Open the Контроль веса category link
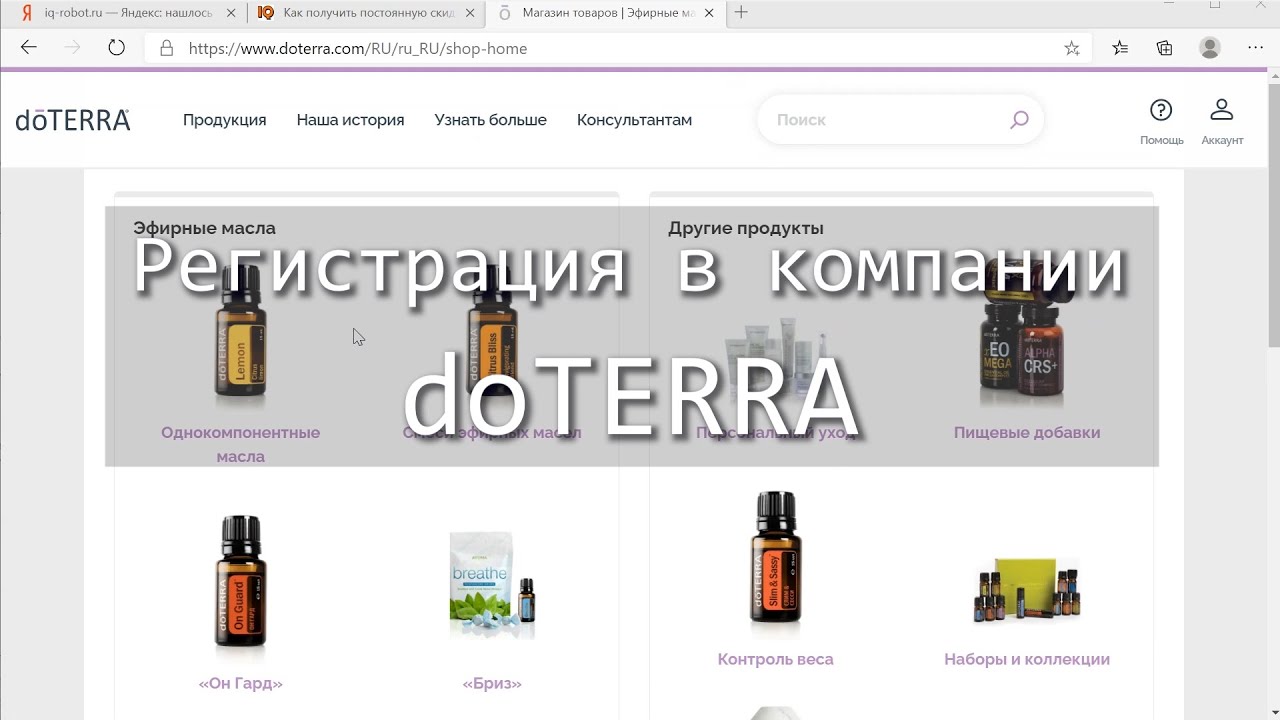 coord(775,660)
